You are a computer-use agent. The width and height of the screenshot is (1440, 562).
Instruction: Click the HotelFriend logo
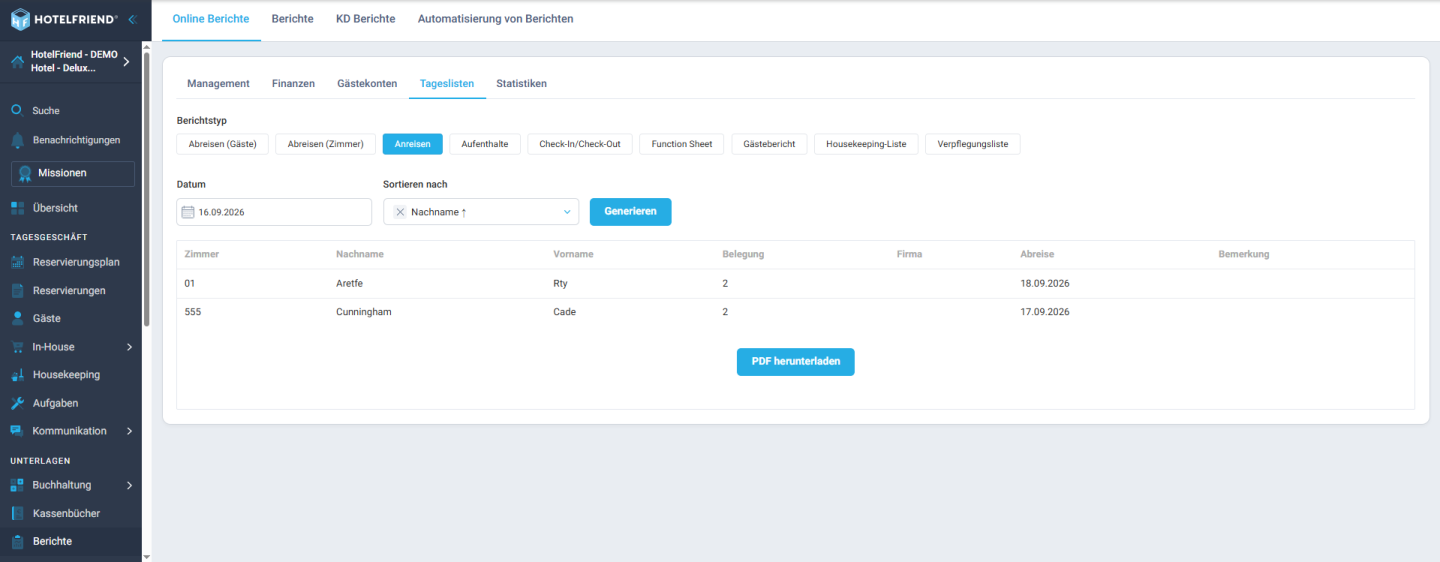pos(64,19)
